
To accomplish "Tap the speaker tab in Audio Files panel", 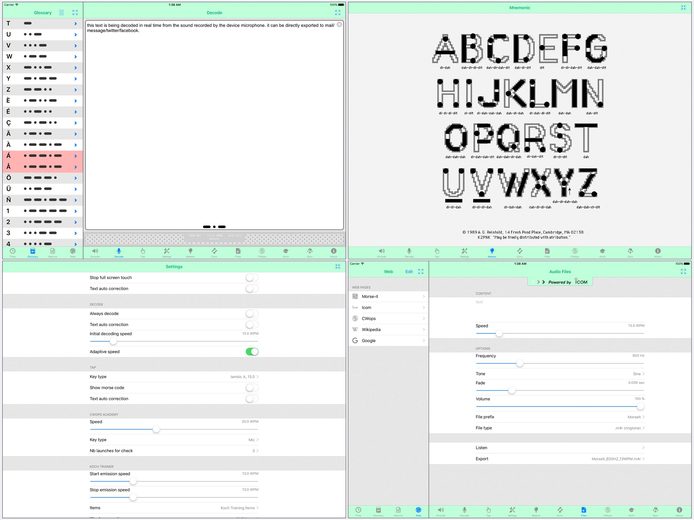I will click(x=440, y=511).
